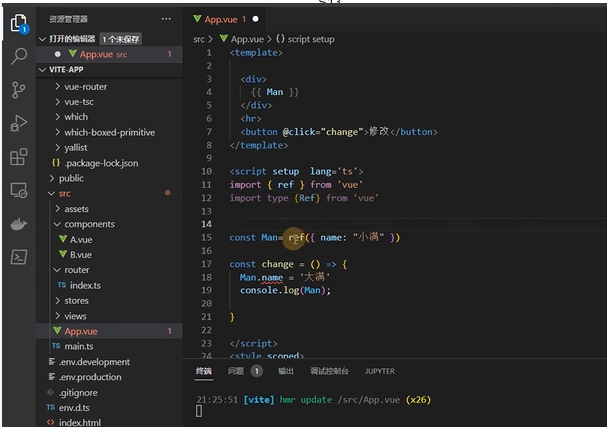Image resolution: width=607 pixels, height=427 pixels.
Task: Collapse the src folder
Action: pos(51,193)
